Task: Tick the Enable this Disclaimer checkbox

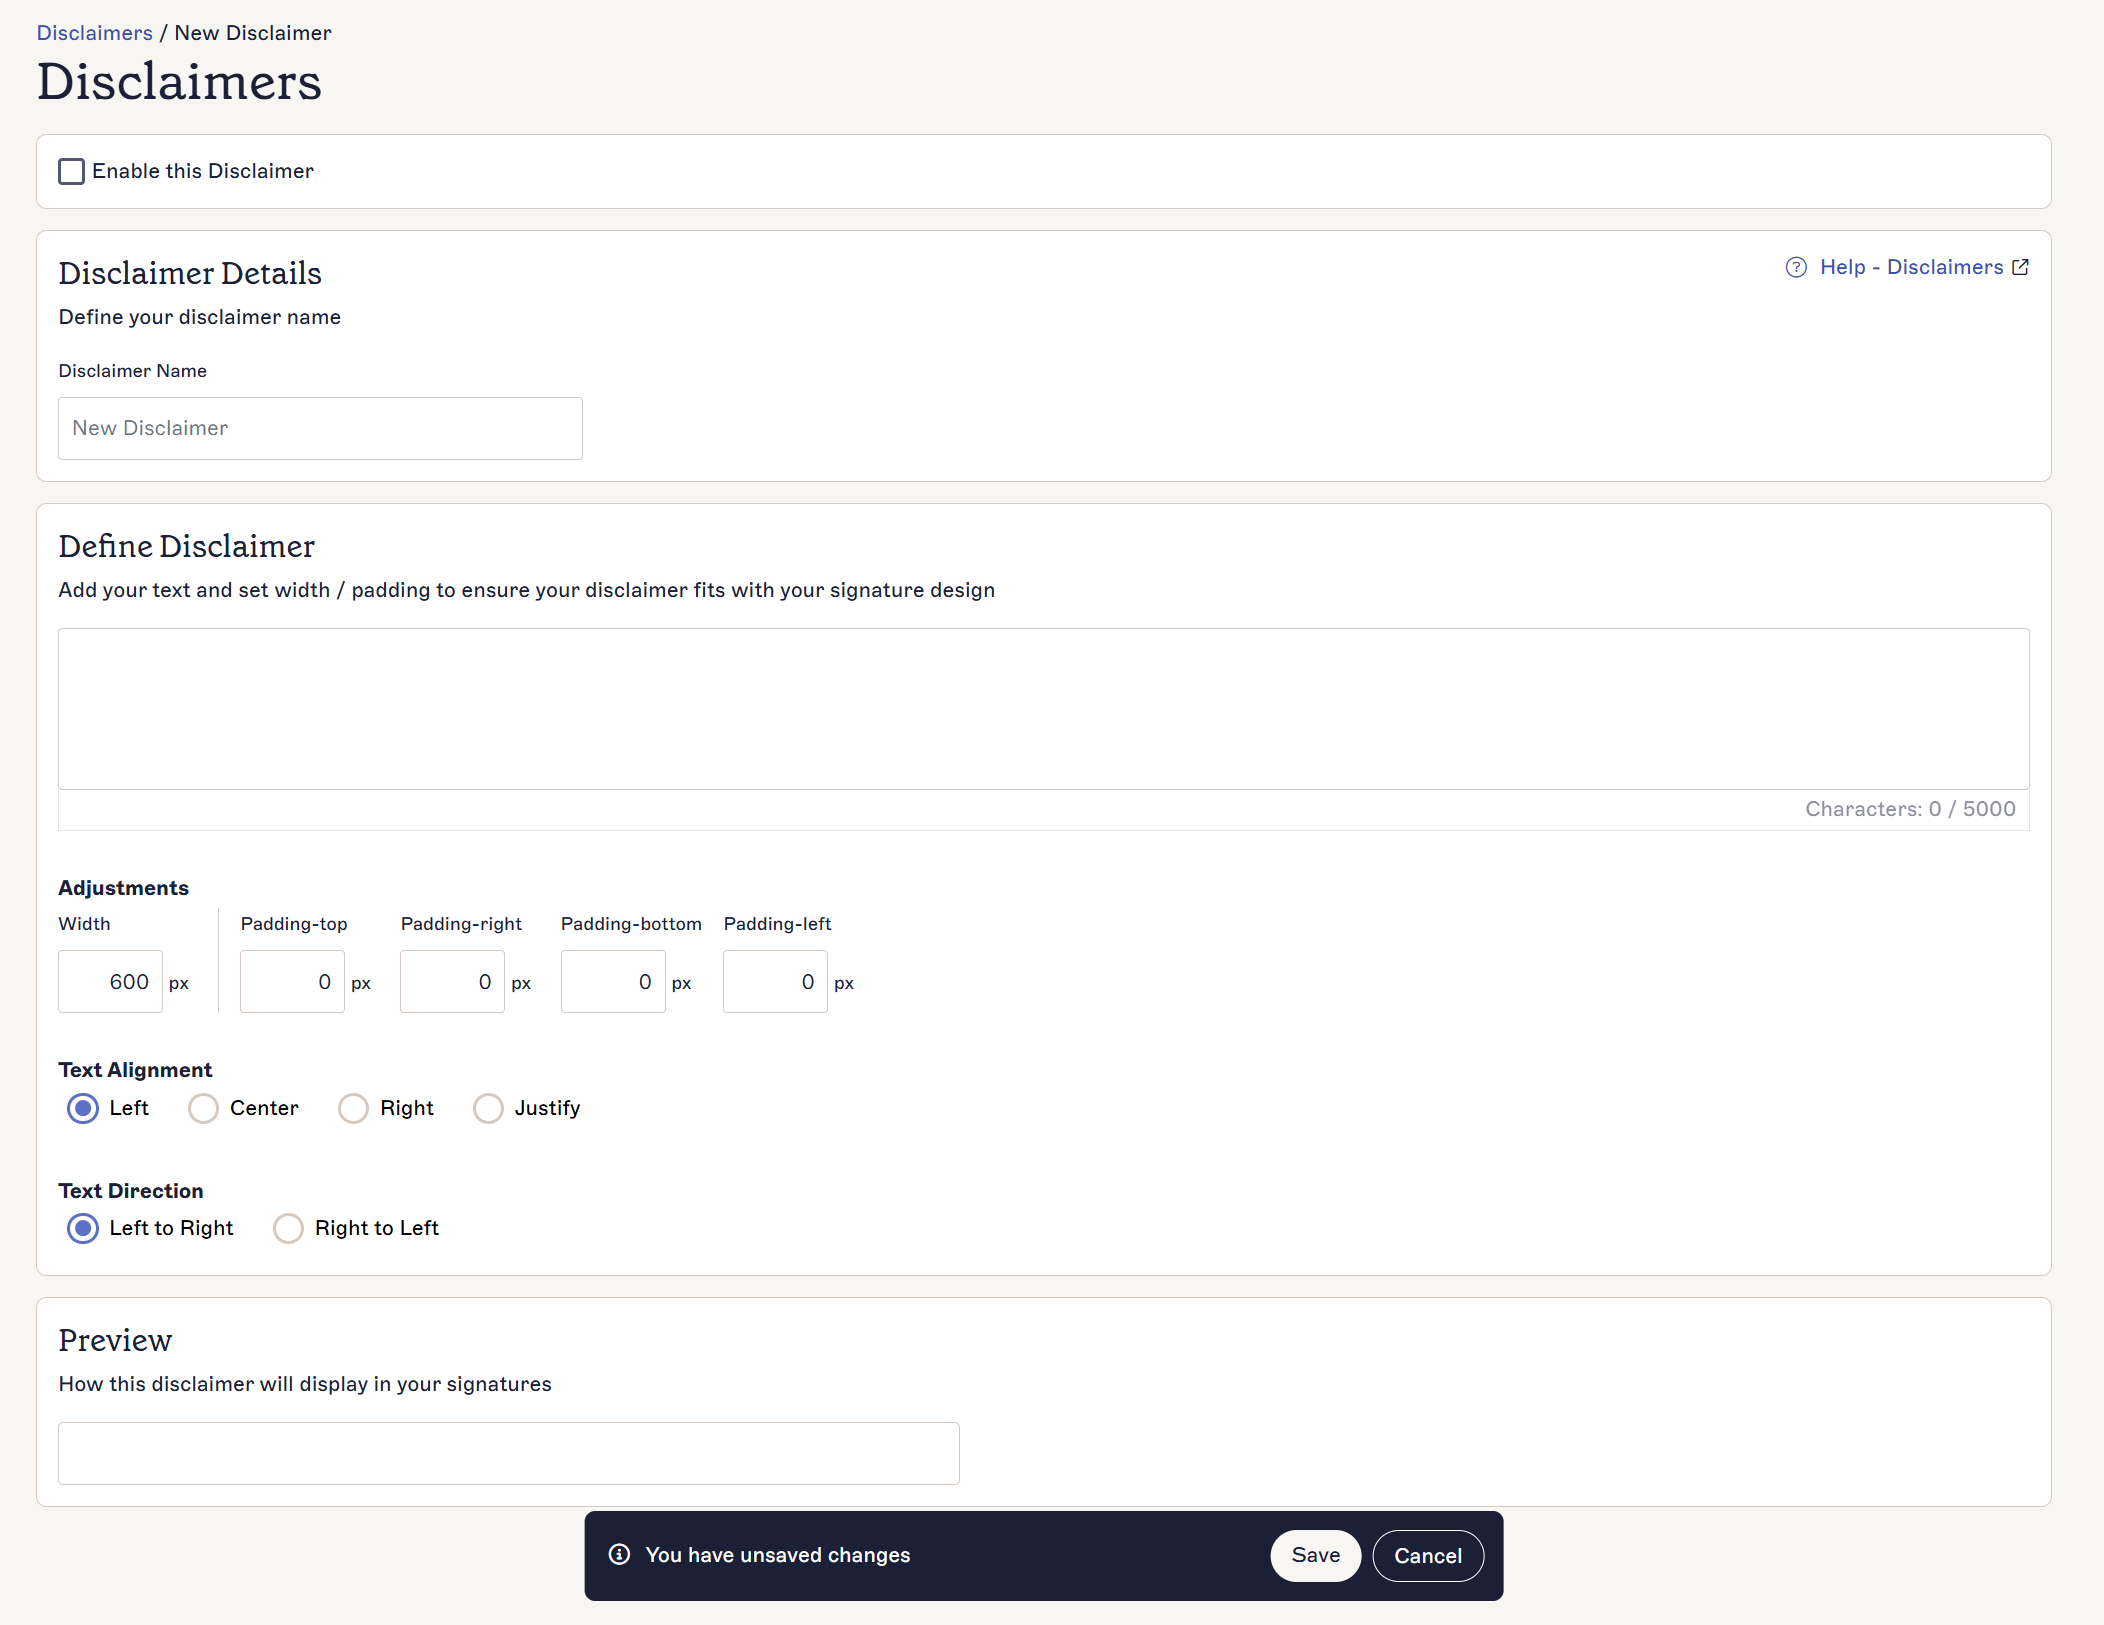Action: (x=71, y=171)
